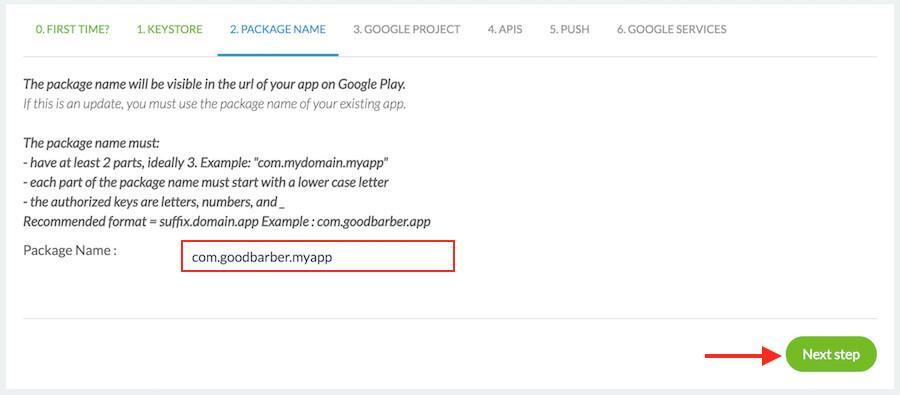Image resolution: width=900 pixels, height=395 pixels.
Task: Switch to the 1. KEYSTORE tab
Action: [x=169, y=29]
